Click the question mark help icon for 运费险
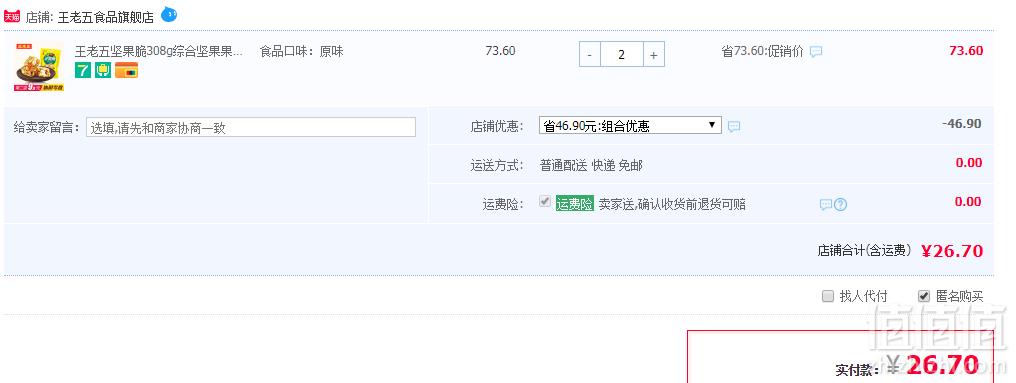This screenshot has width=1016, height=383. click(x=840, y=205)
